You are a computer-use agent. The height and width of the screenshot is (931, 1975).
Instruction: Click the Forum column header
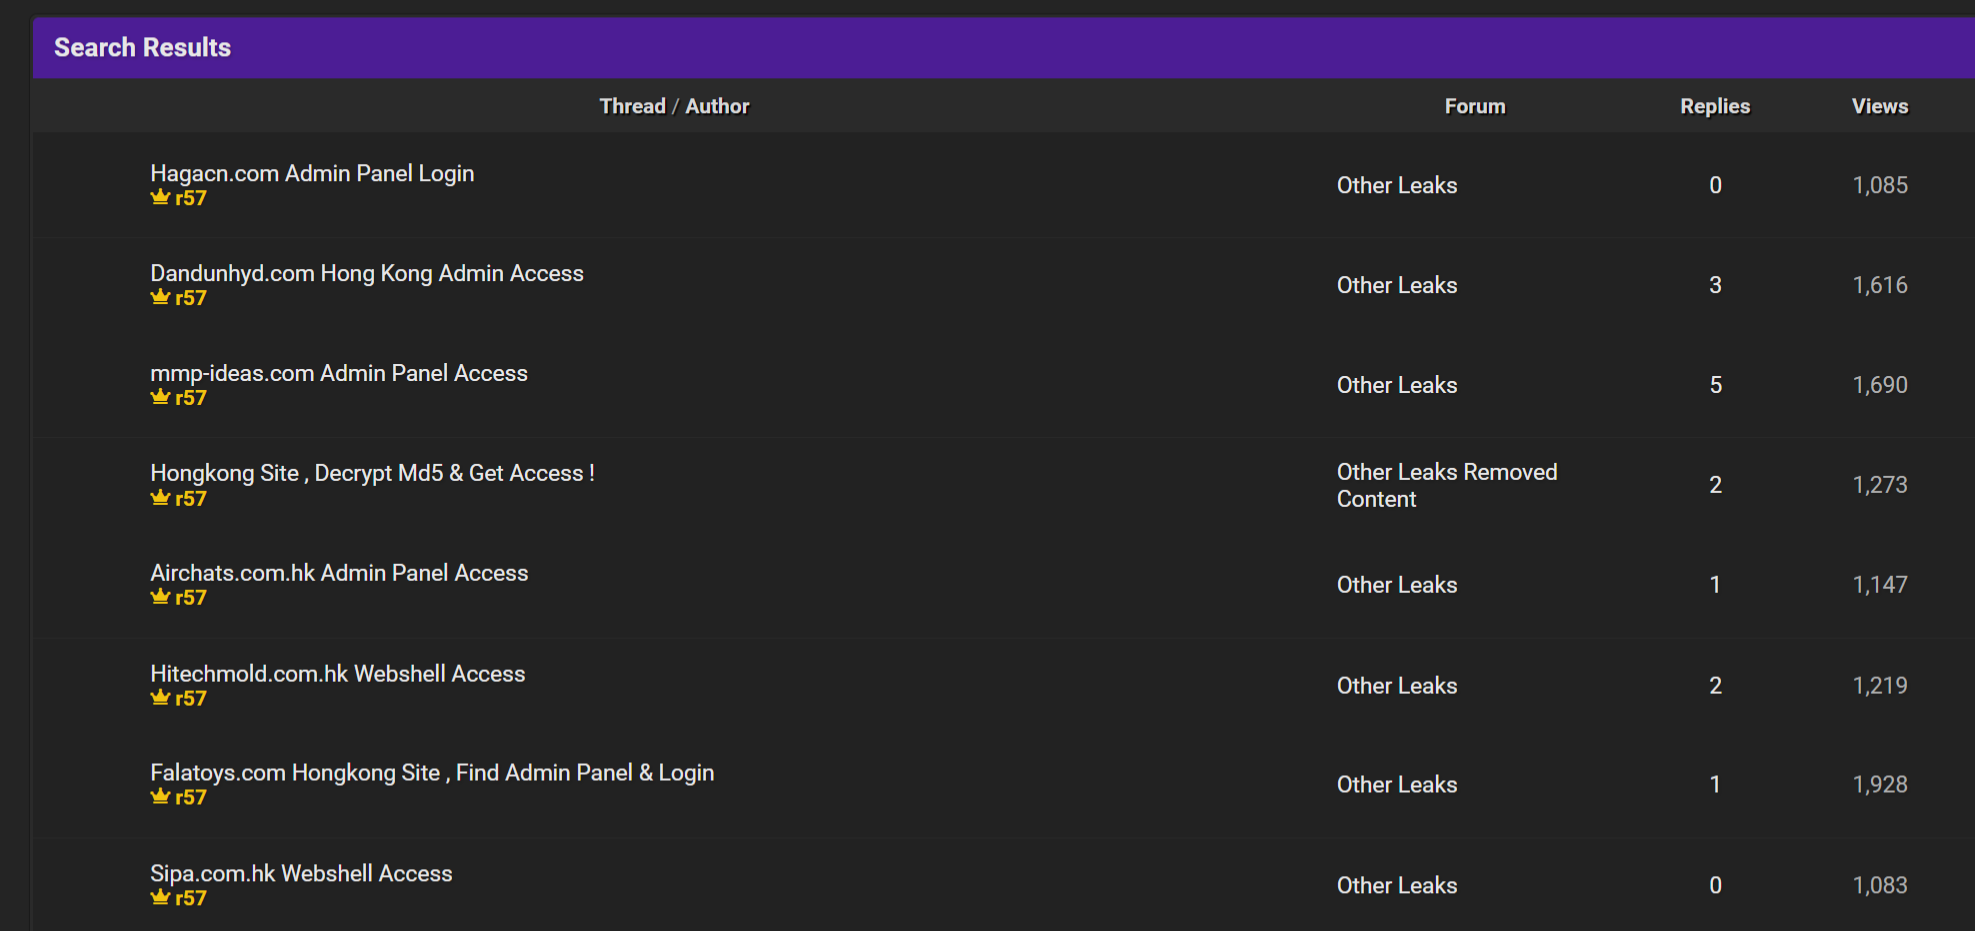[x=1475, y=106]
